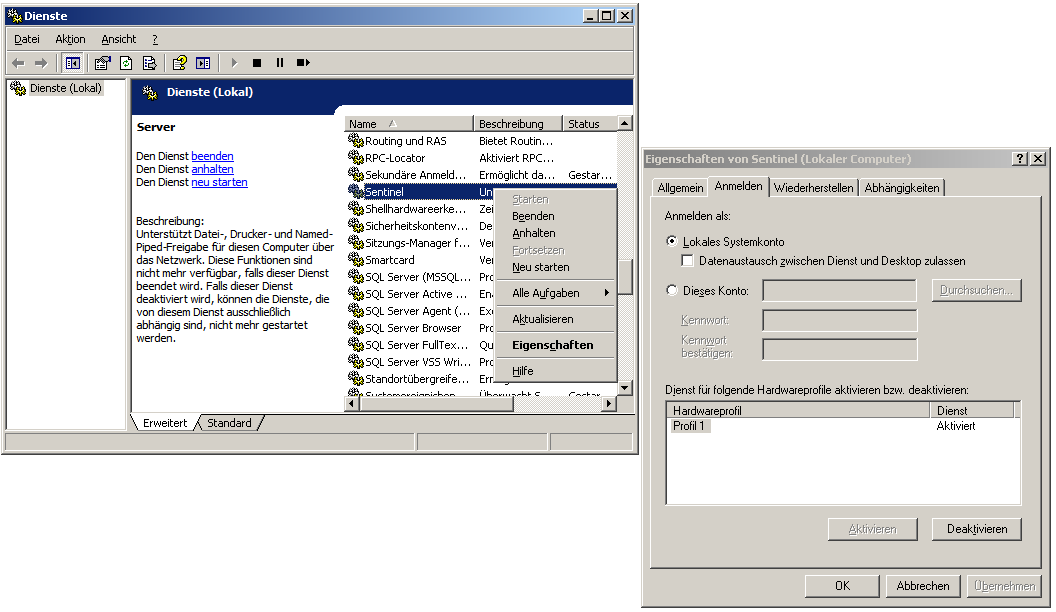Screen dimensions: 1056x612
Task: Pause the service with the pause icon
Action: pyautogui.click(x=279, y=63)
